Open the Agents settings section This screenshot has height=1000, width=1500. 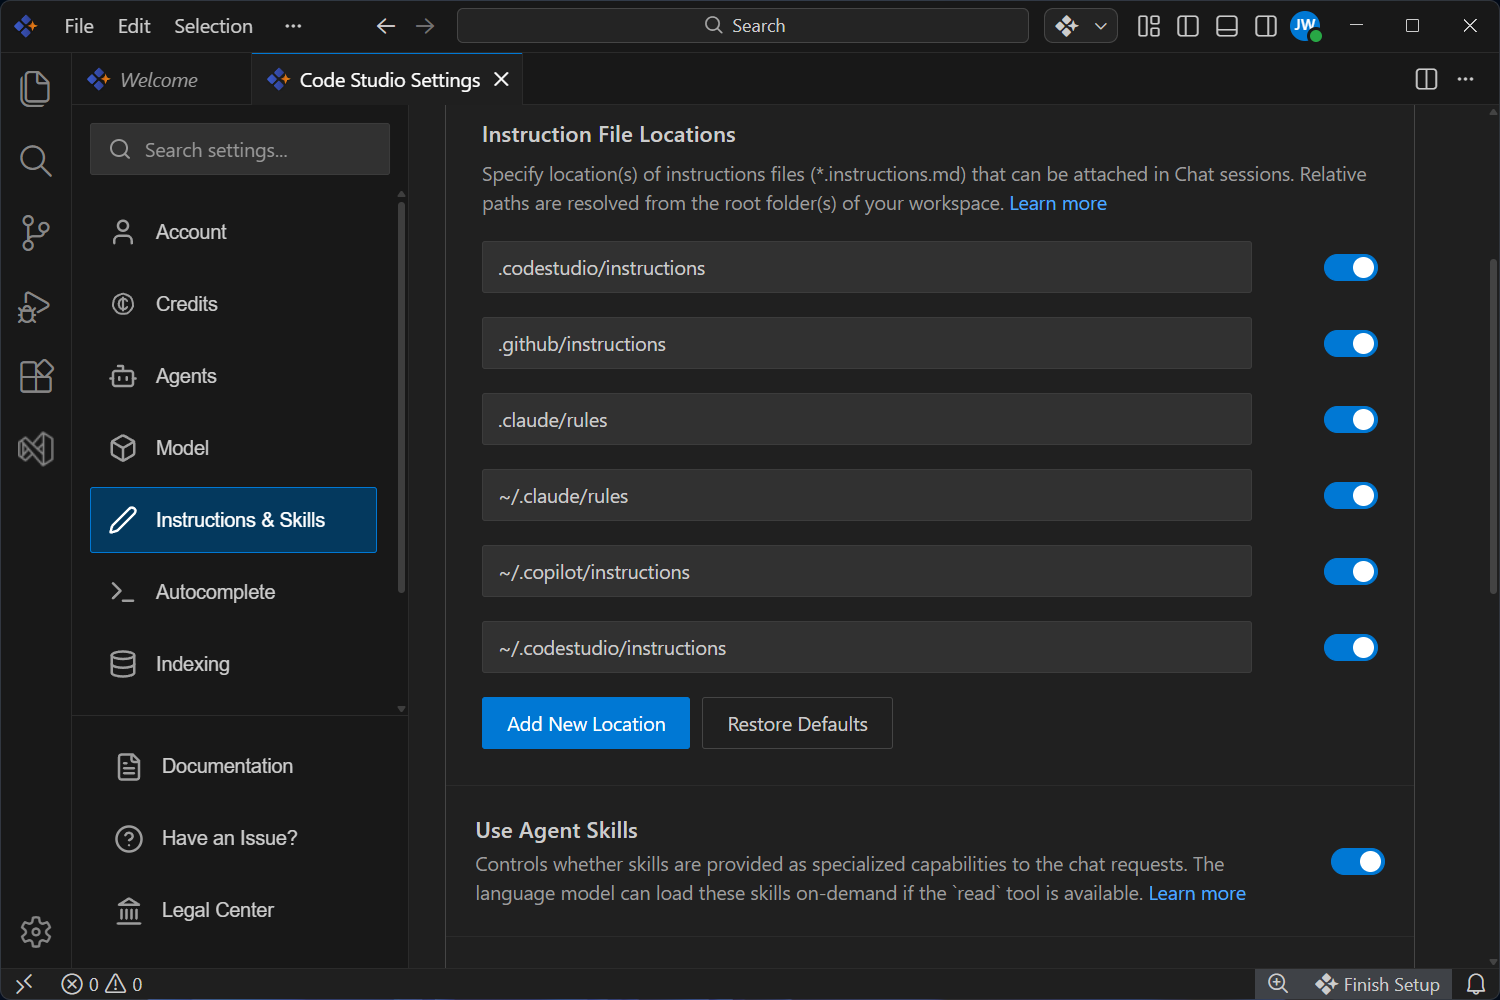pos(233,376)
